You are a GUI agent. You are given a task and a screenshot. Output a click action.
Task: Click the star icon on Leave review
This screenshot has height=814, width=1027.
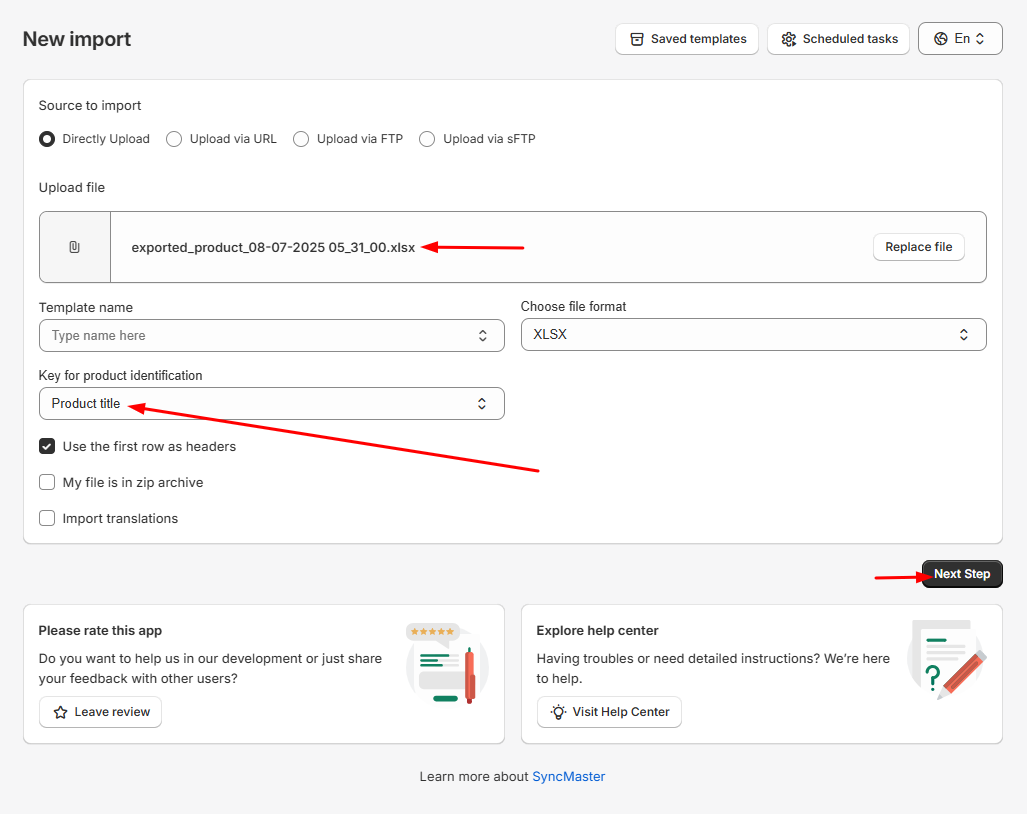(60, 712)
